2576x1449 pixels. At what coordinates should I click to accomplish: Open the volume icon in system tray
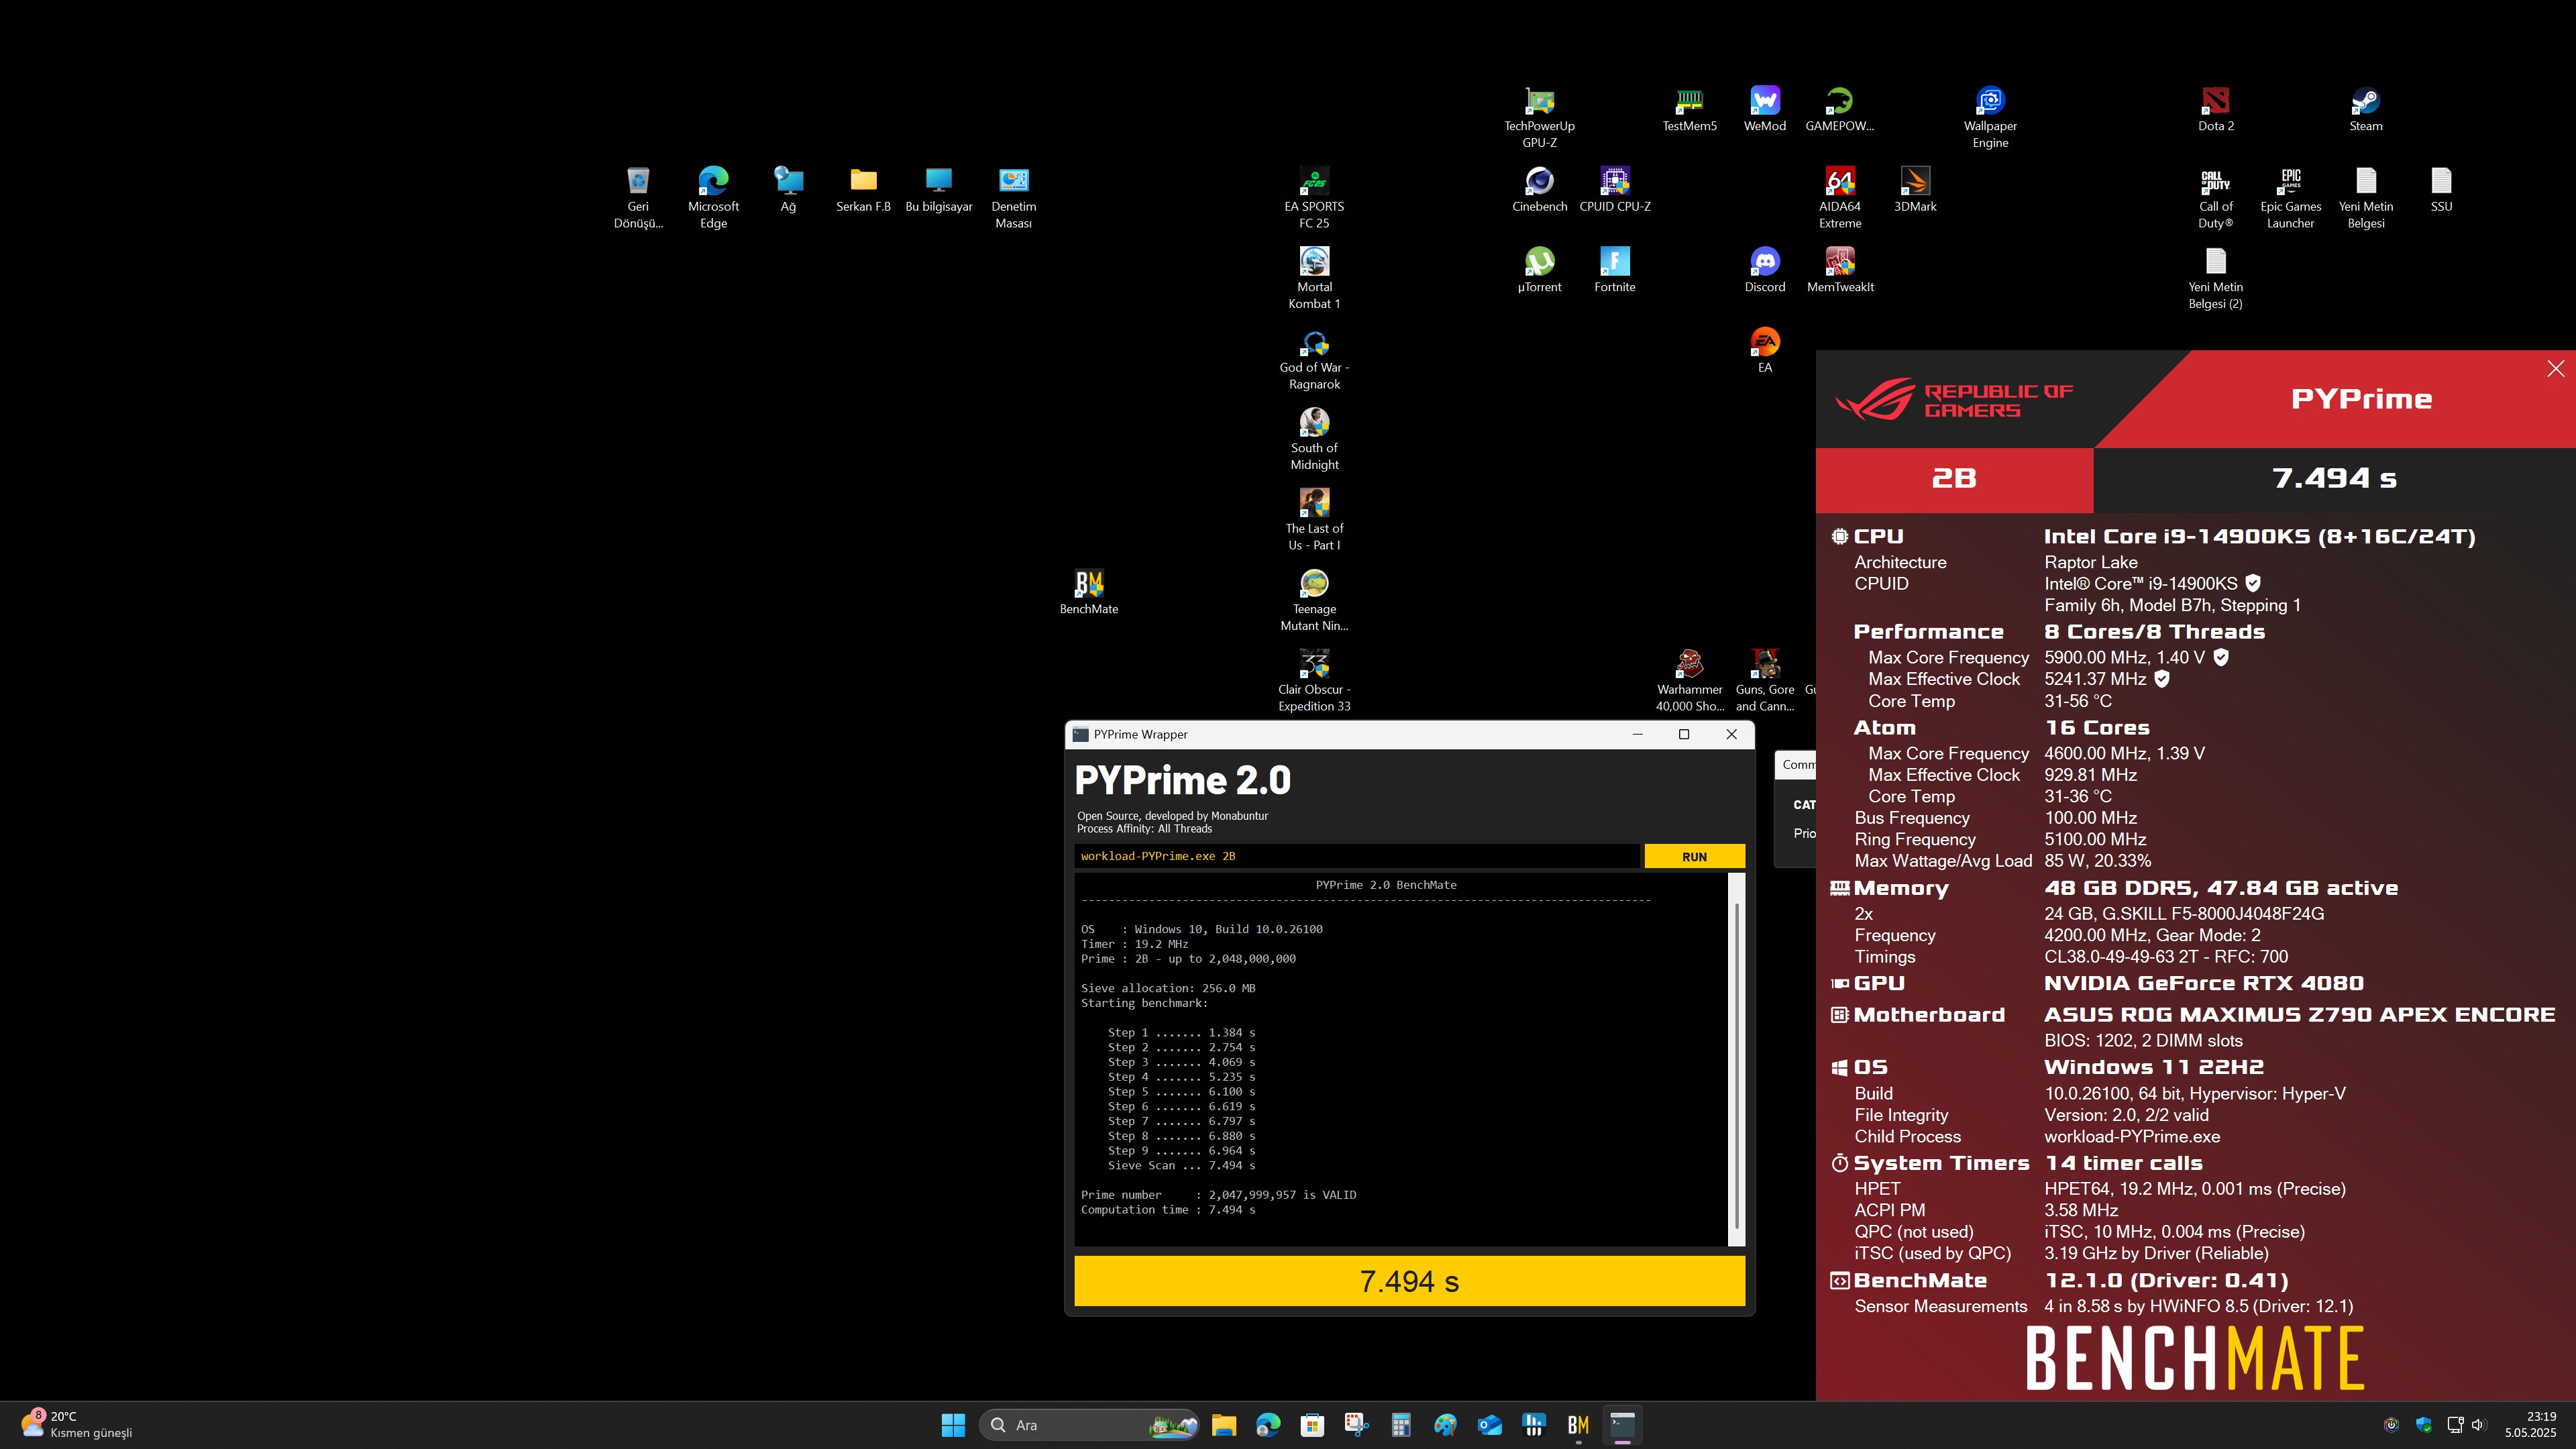pos(2478,1425)
